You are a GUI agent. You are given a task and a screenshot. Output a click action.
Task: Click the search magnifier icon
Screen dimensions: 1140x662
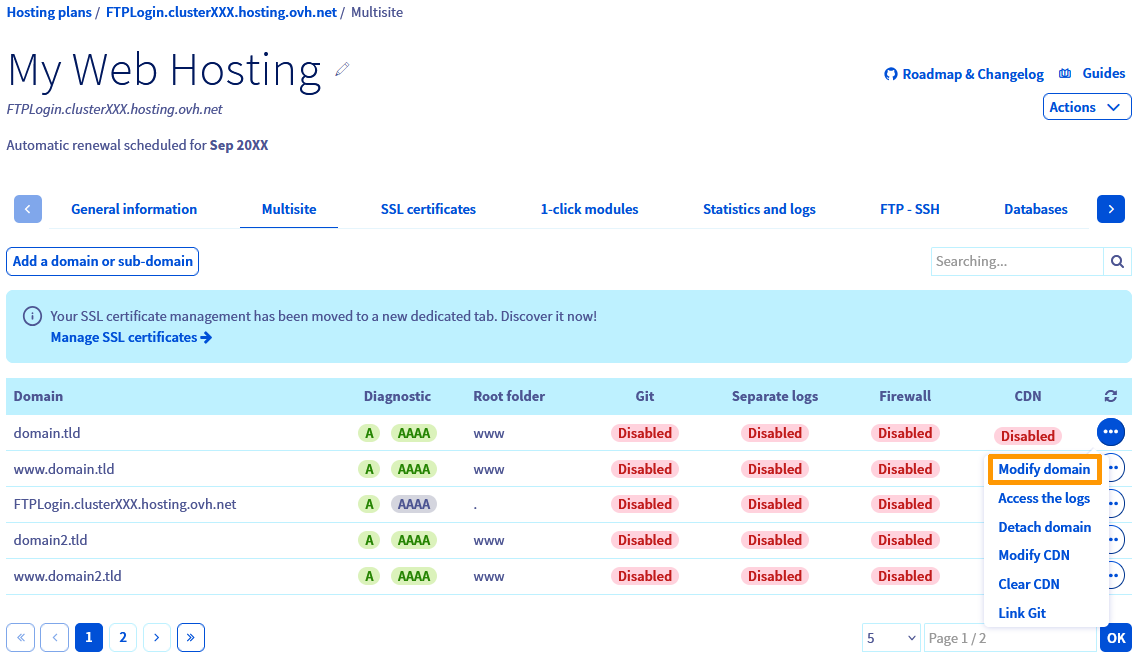click(x=1117, y=261)
